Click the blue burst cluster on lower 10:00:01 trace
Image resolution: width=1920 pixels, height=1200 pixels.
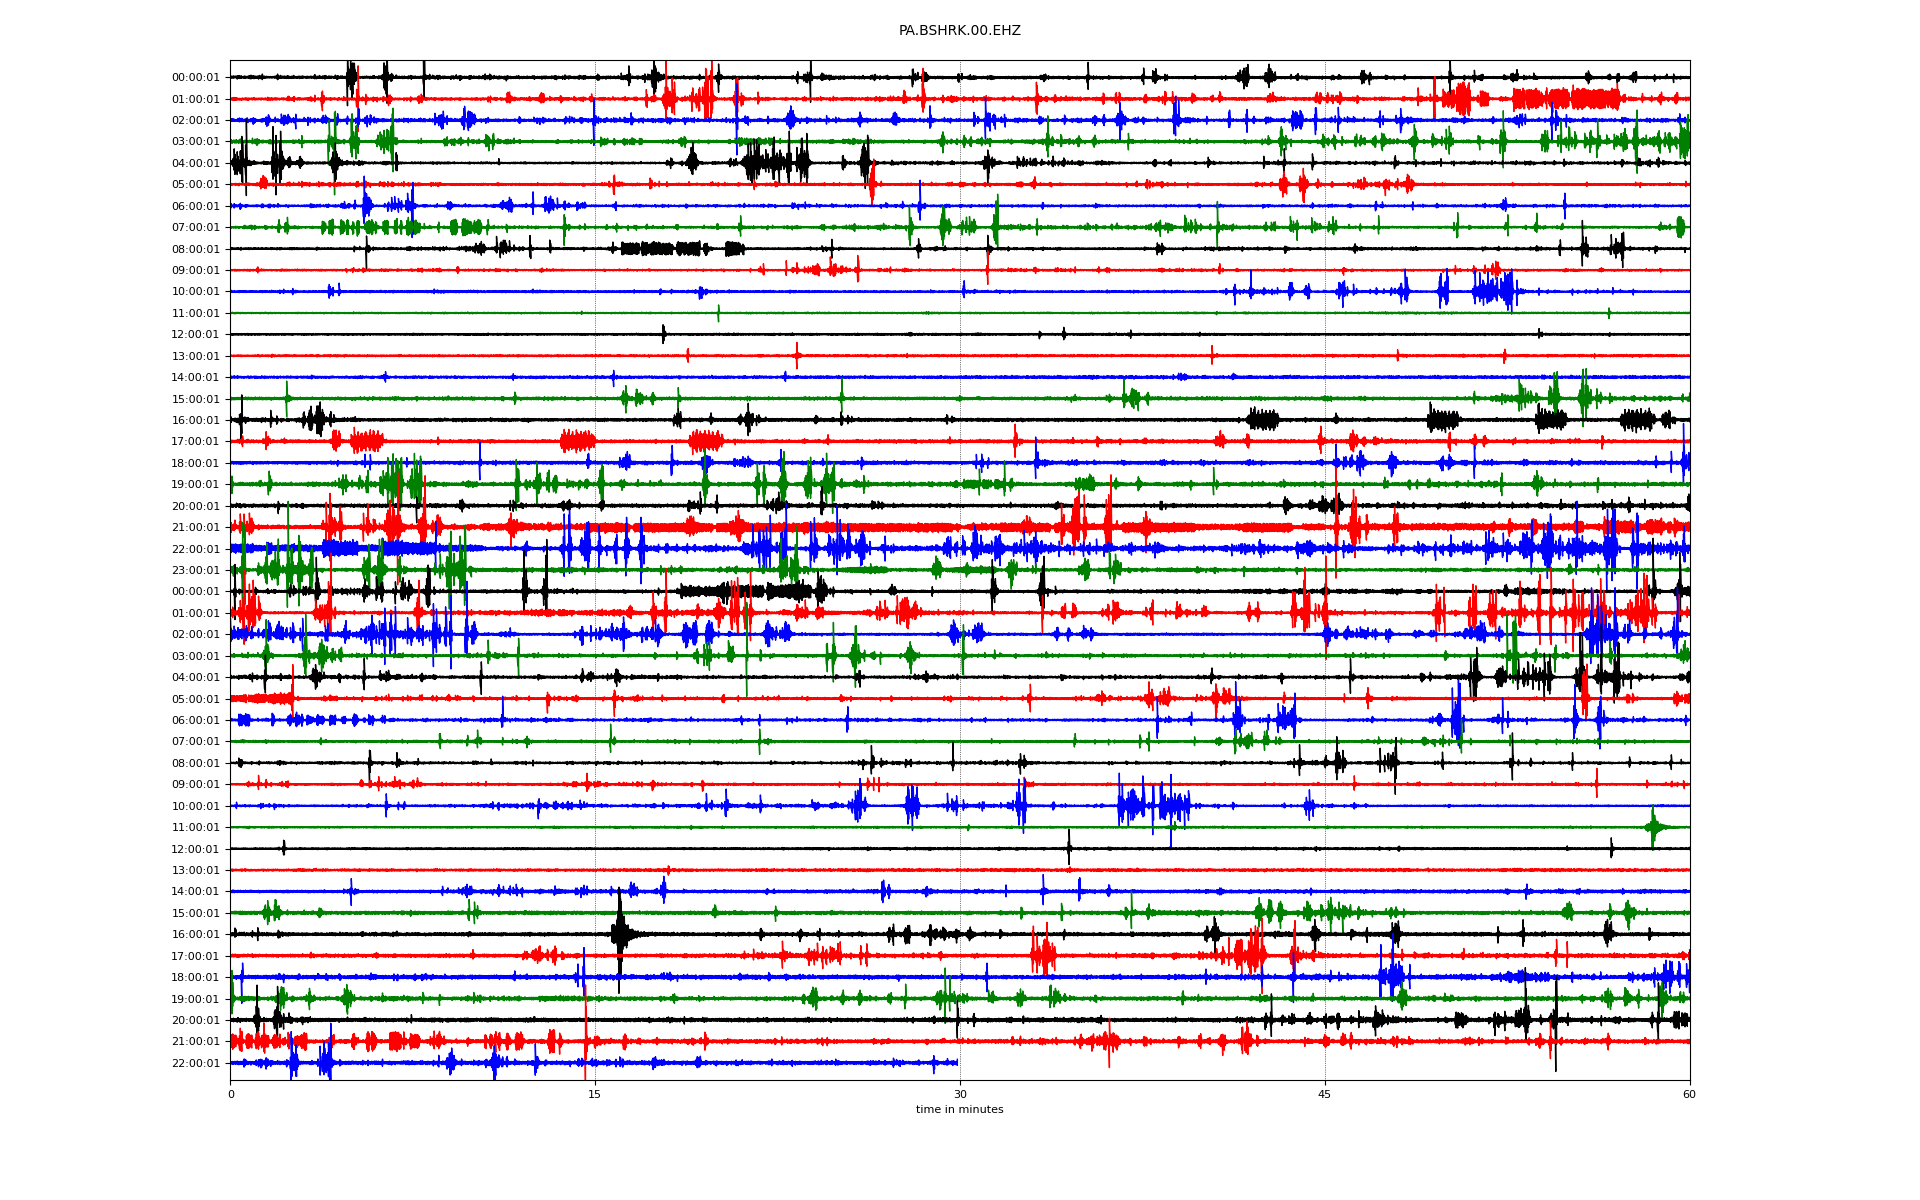(x=1152, y=806)
